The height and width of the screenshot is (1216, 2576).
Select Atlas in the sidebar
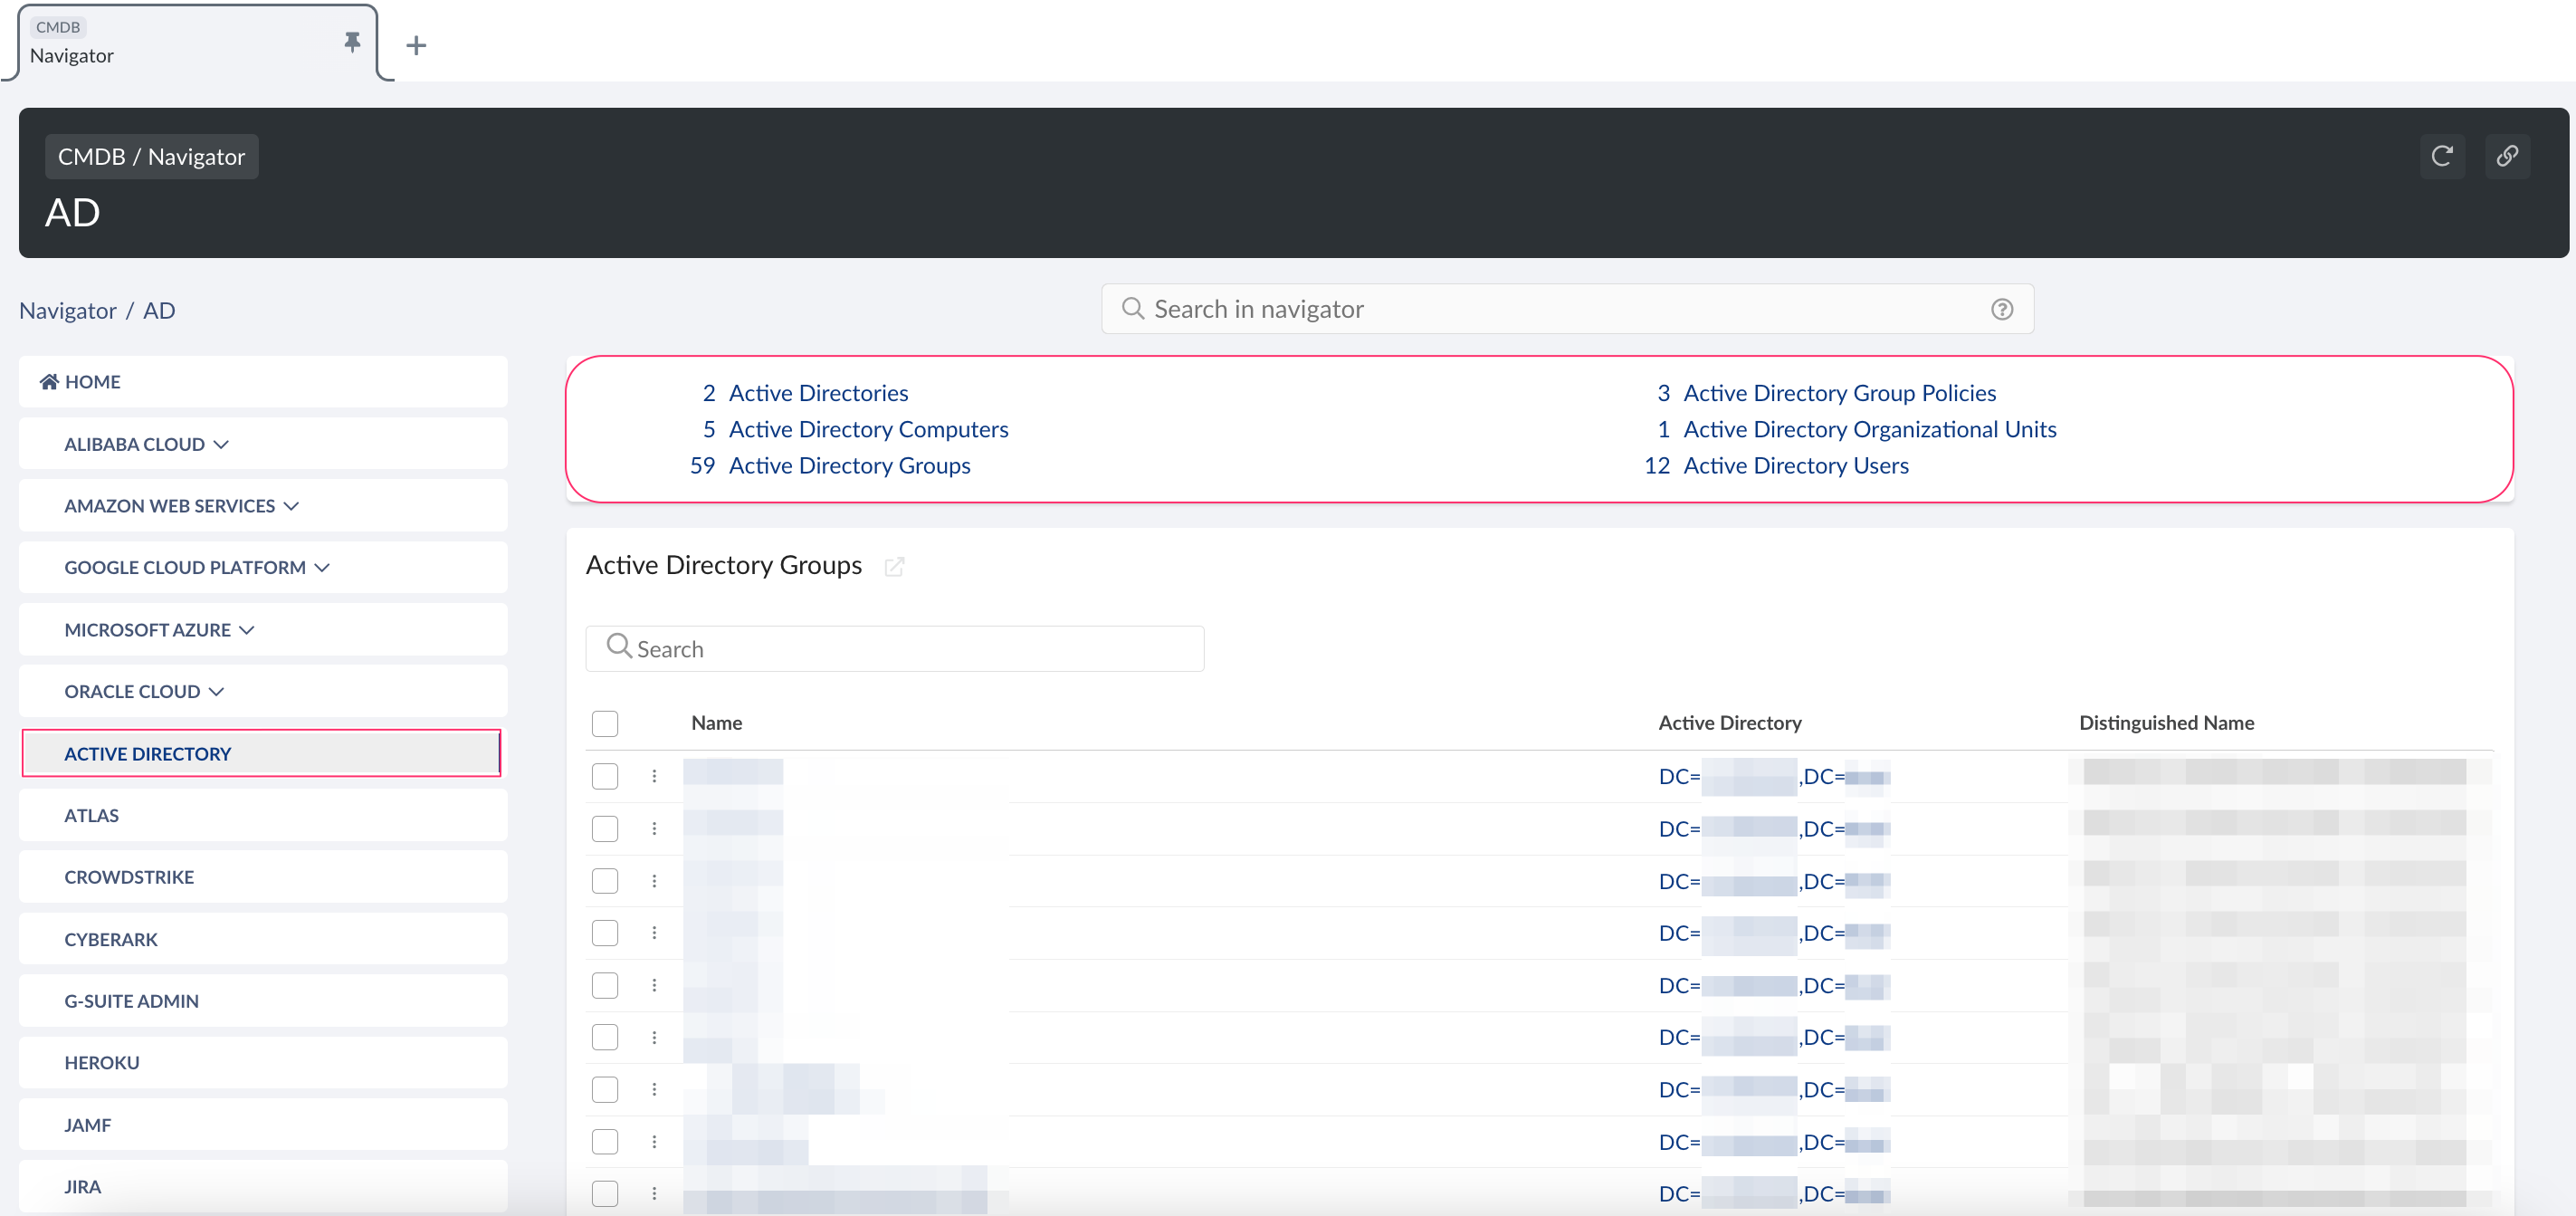point(263,815)
